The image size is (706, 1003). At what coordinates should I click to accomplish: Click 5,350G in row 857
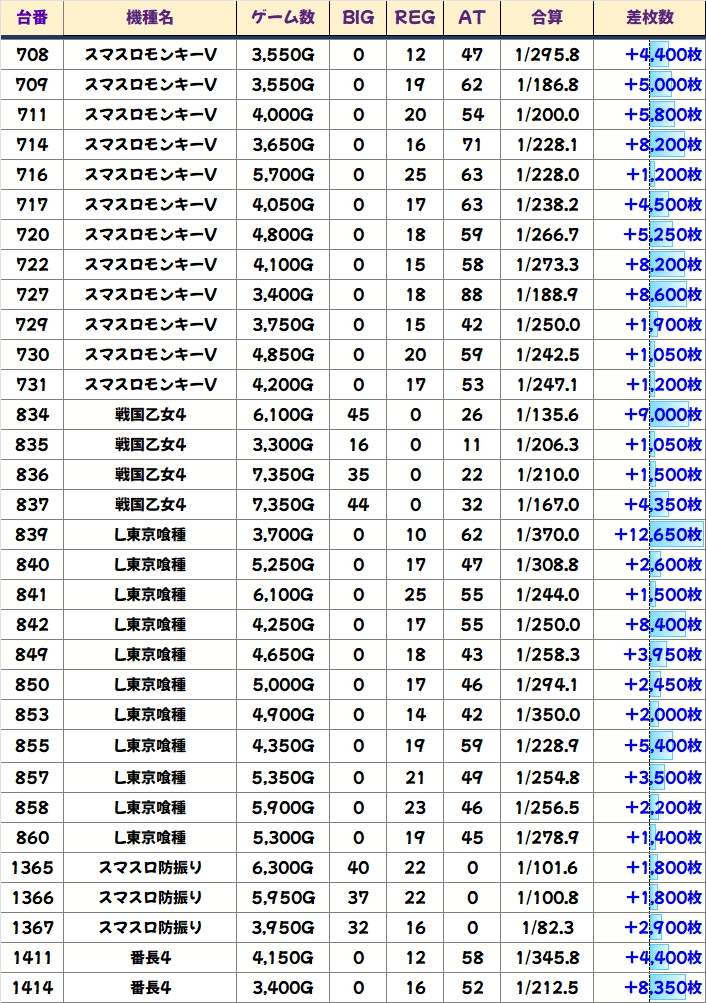click(283, 778)
